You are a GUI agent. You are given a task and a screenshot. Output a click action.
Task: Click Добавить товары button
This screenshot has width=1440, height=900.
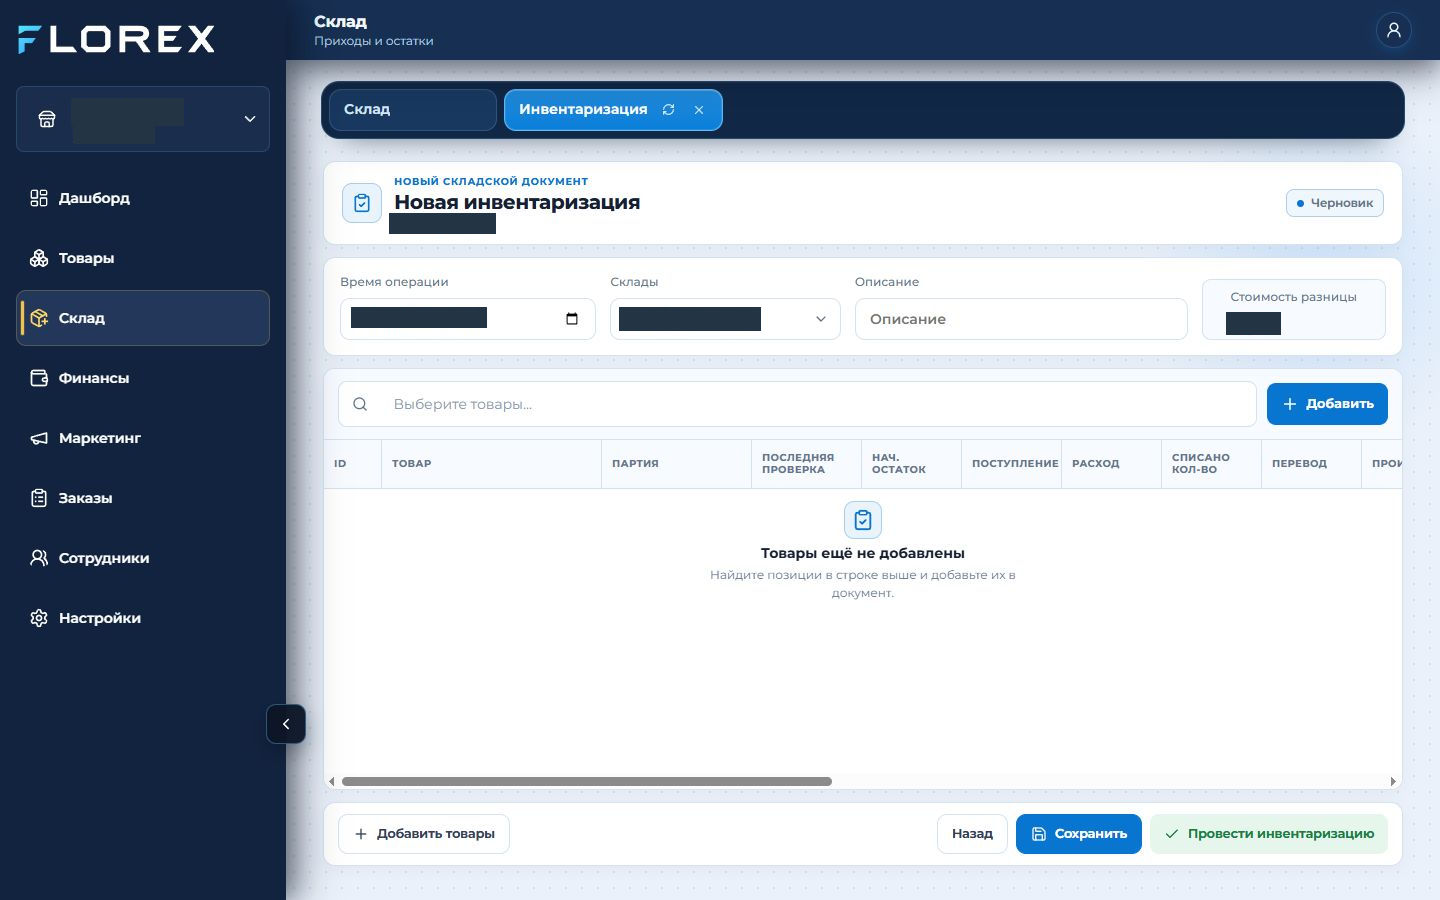click(424, 834)
